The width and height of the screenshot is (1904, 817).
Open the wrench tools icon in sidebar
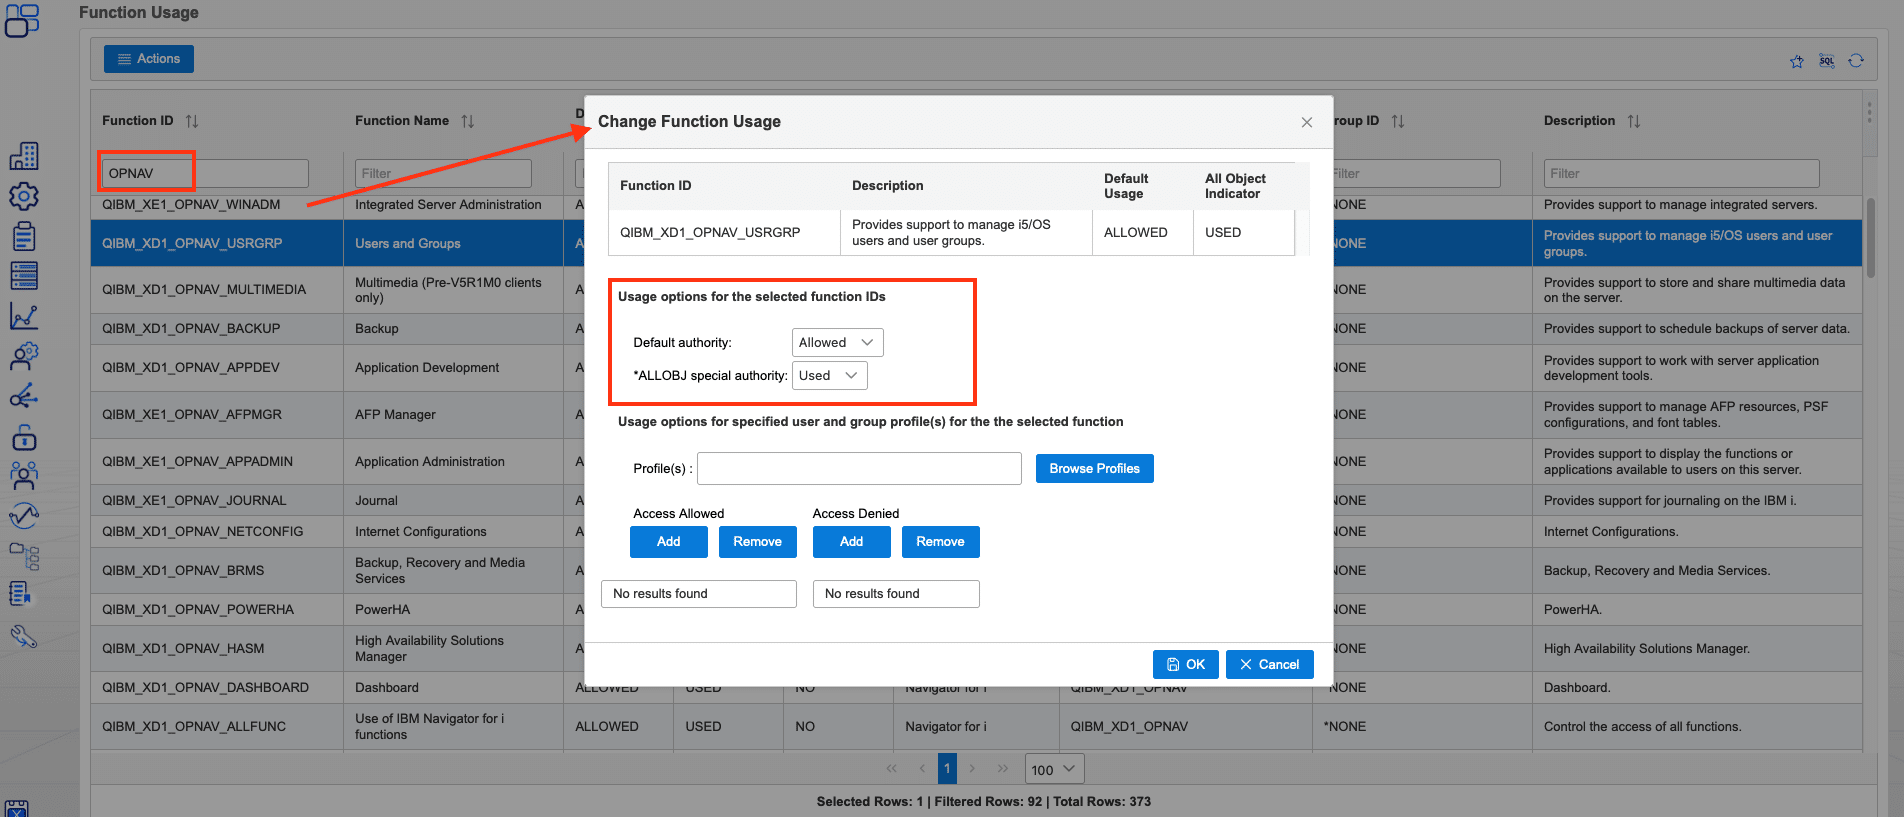click(24, 636)
